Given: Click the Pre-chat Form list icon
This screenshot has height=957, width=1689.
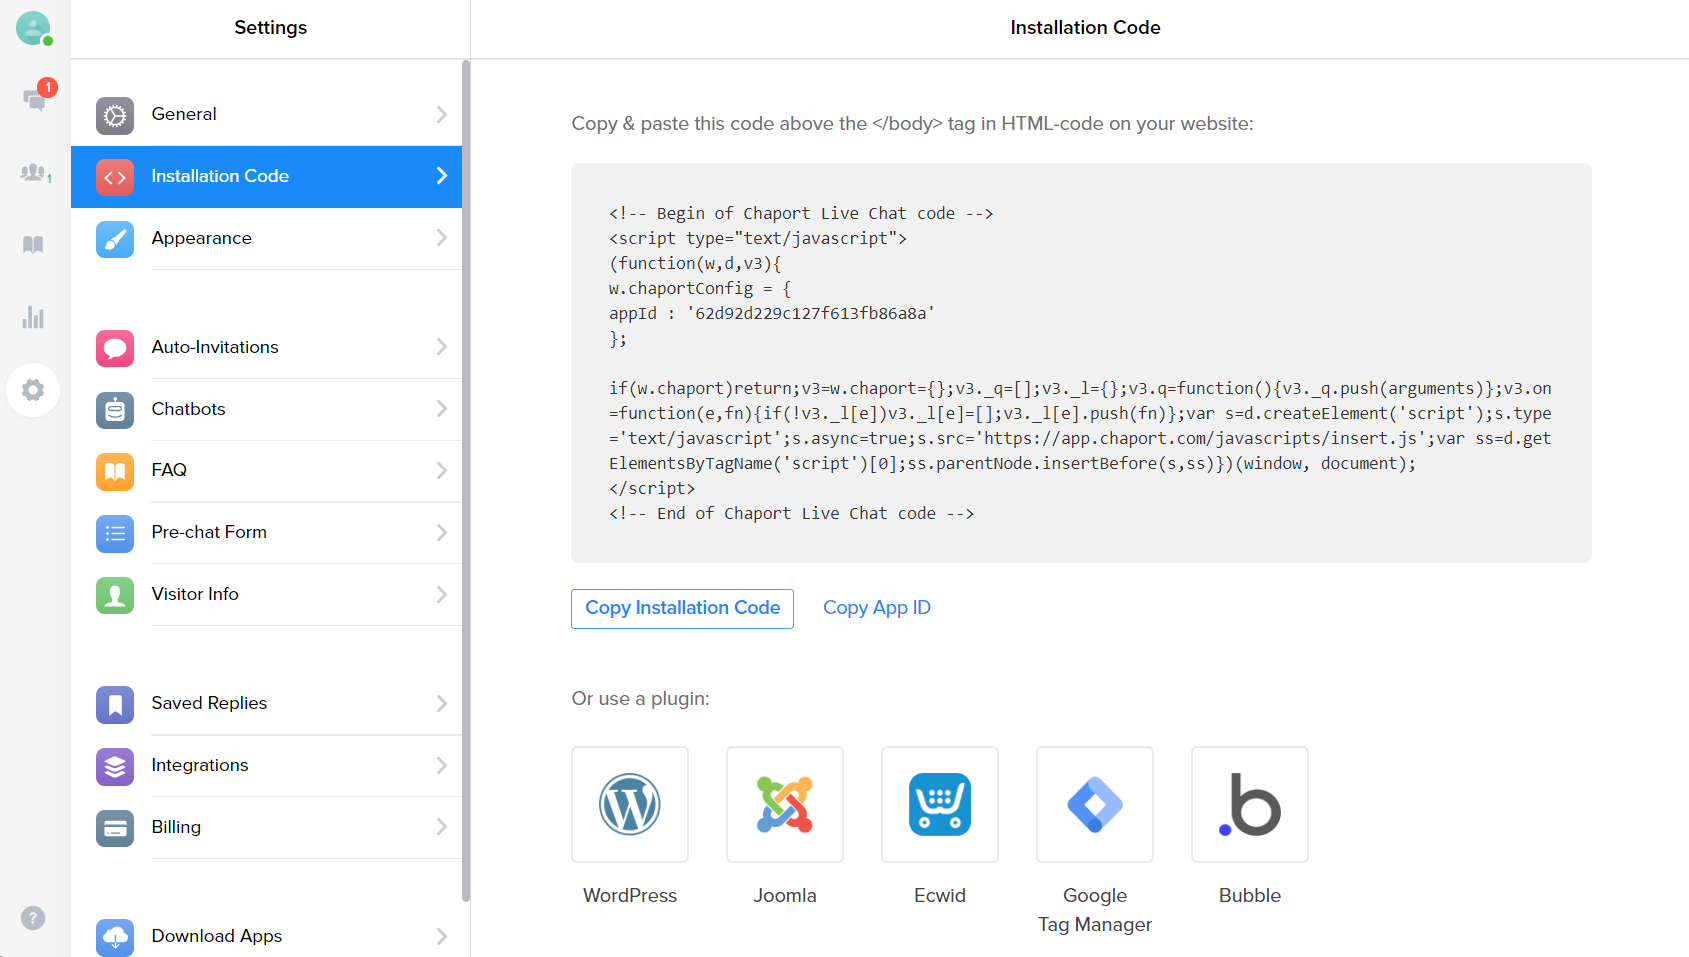Looking at the screenshot, I should 115,533.
